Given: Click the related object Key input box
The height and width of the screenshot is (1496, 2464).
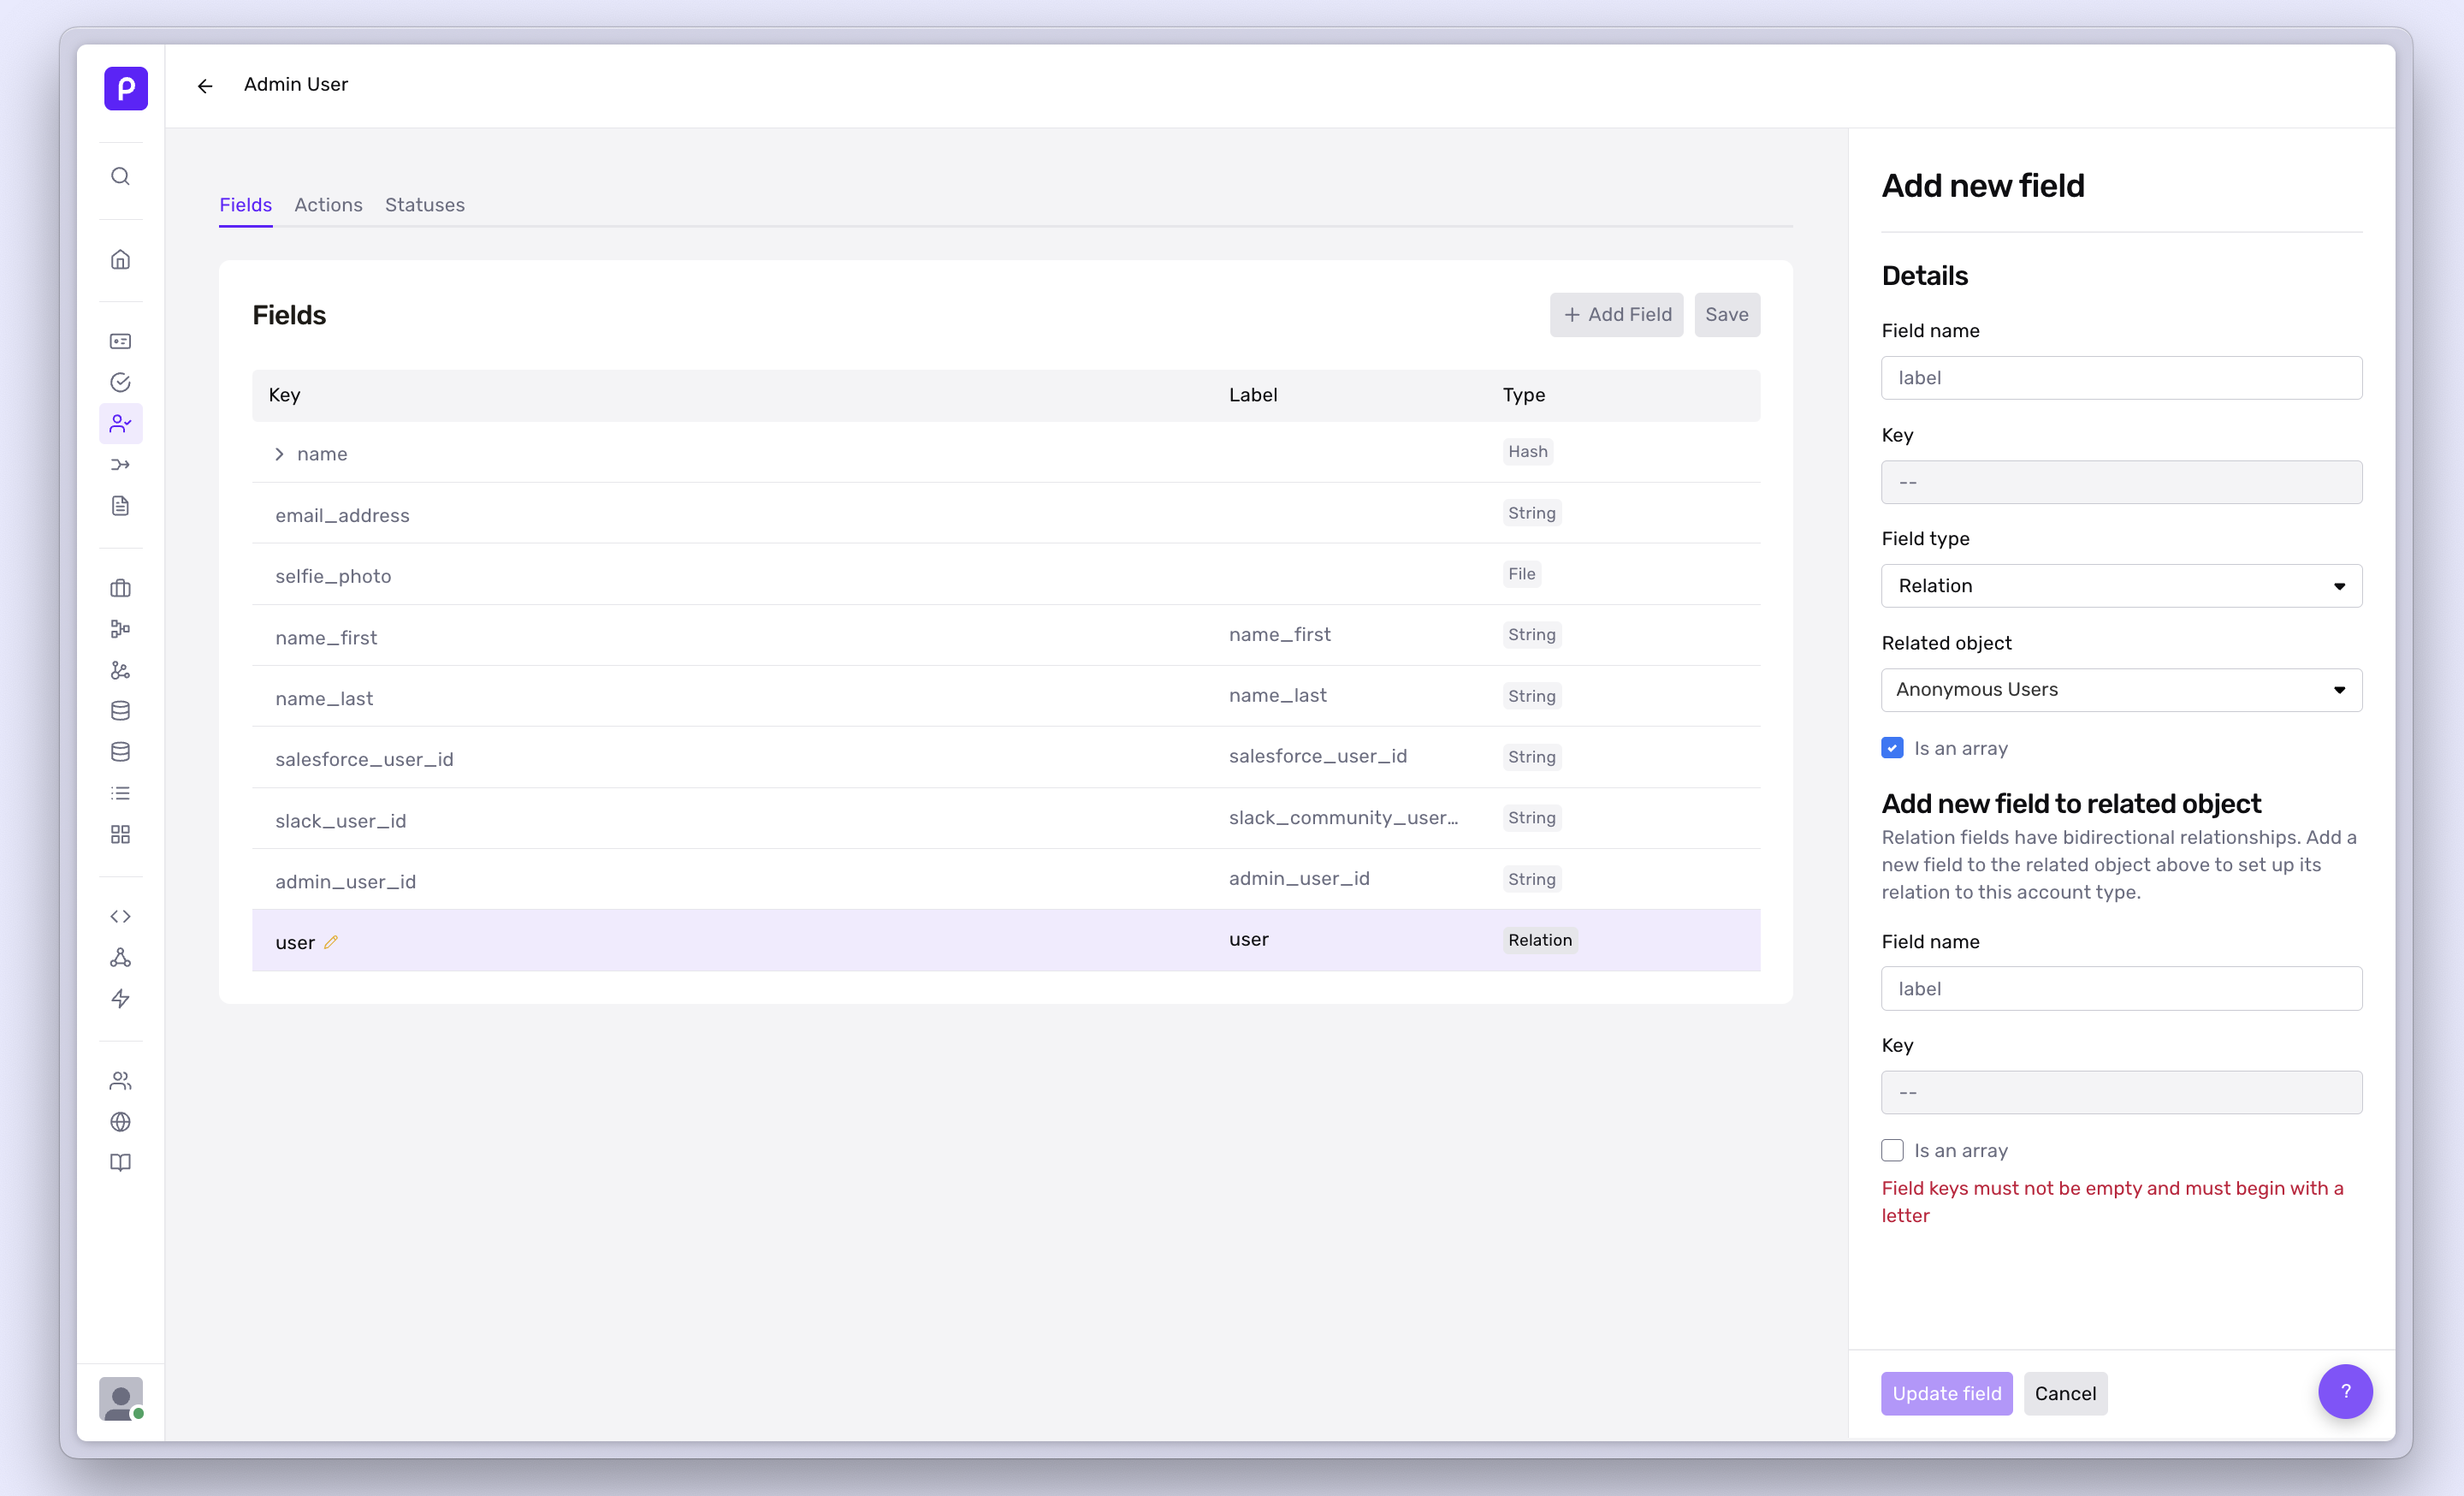Looking at the screenshot, I should [2121, 1092].
